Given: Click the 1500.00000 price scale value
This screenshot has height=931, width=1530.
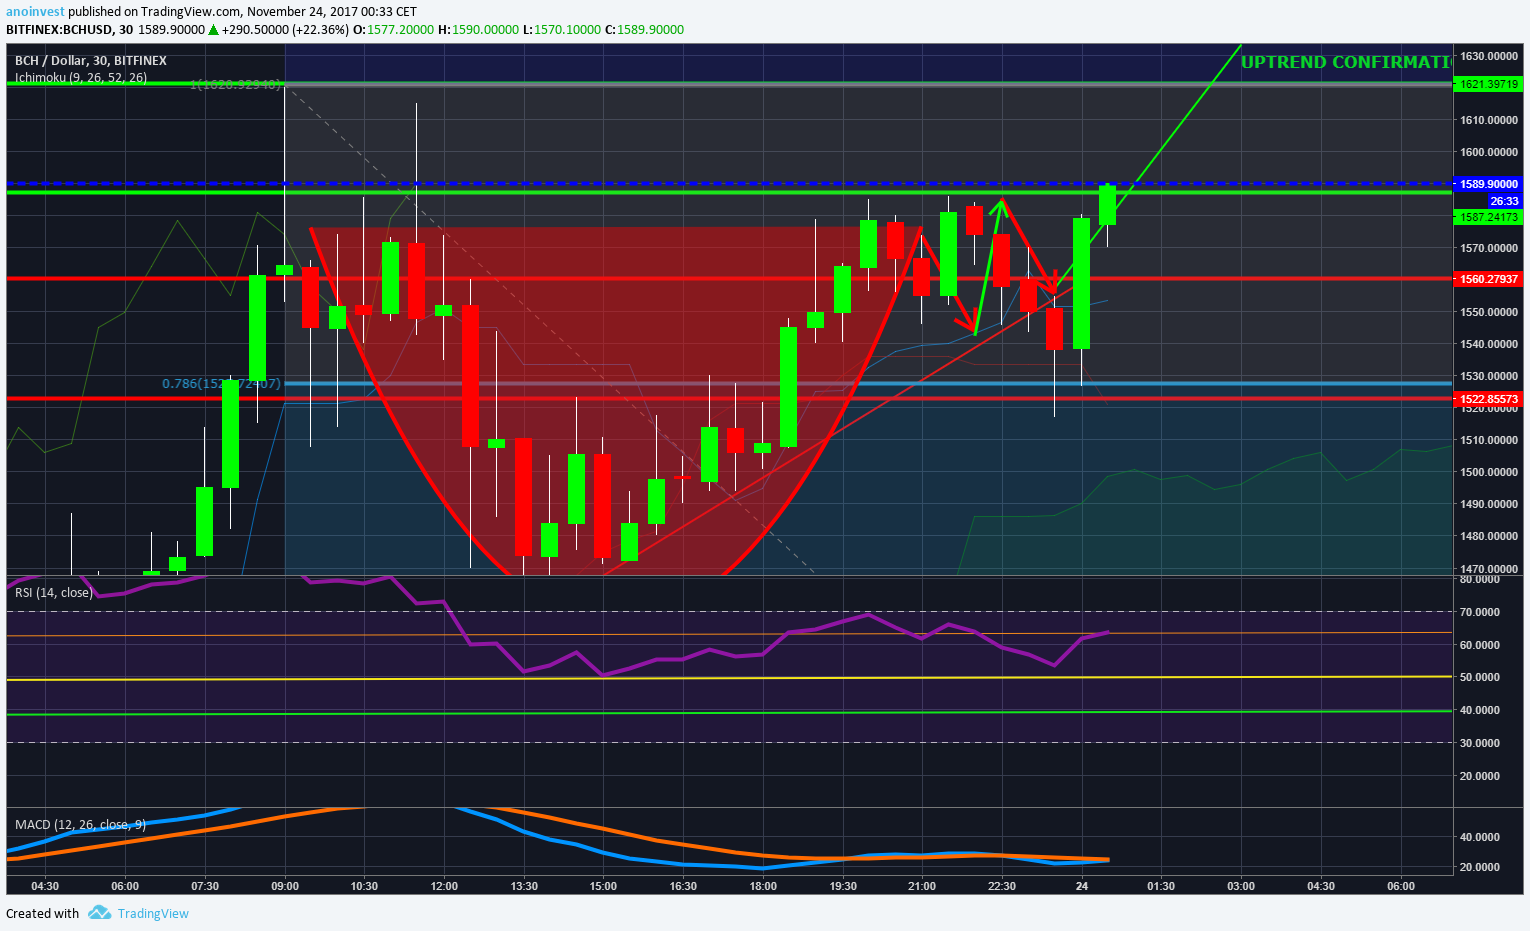Looking at the screenshot, I should 1489,472.
